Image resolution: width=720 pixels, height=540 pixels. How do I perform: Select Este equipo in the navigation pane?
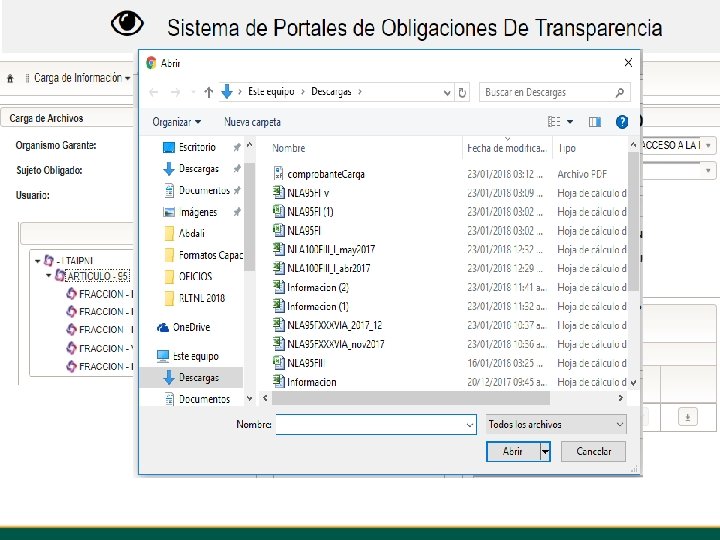196,356
